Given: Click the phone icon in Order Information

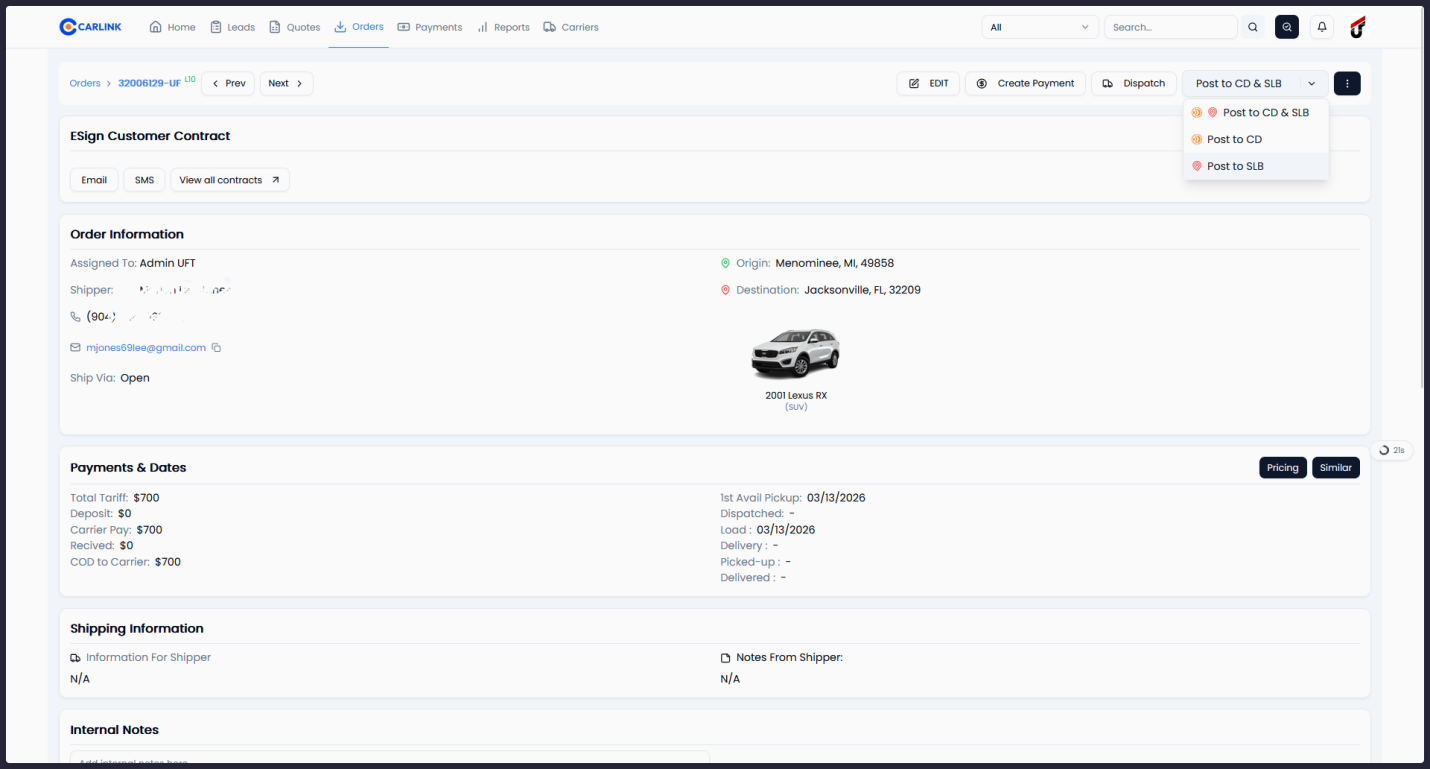Looking at the screenshot, I should point(76,316).
